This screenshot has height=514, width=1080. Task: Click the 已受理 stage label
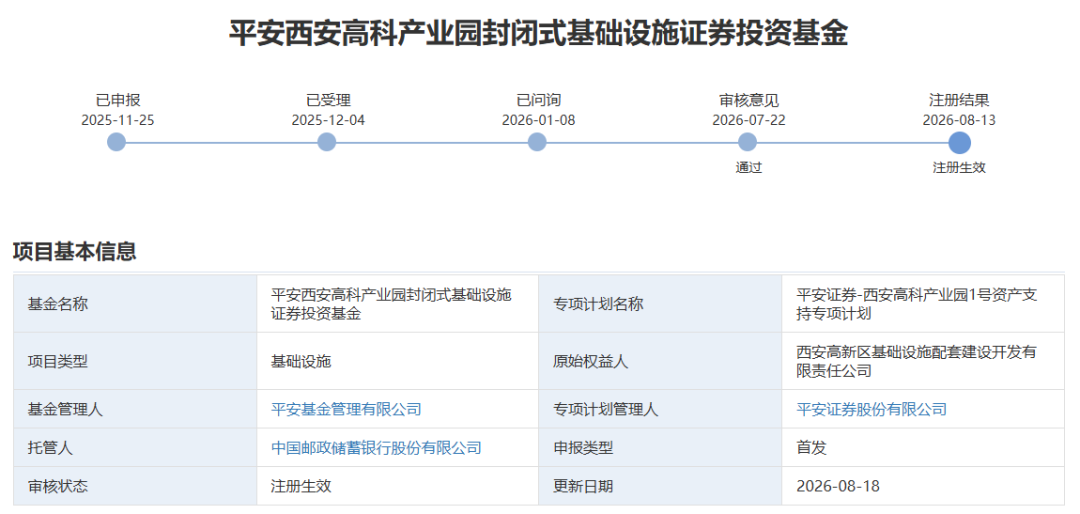click(329, 101)
